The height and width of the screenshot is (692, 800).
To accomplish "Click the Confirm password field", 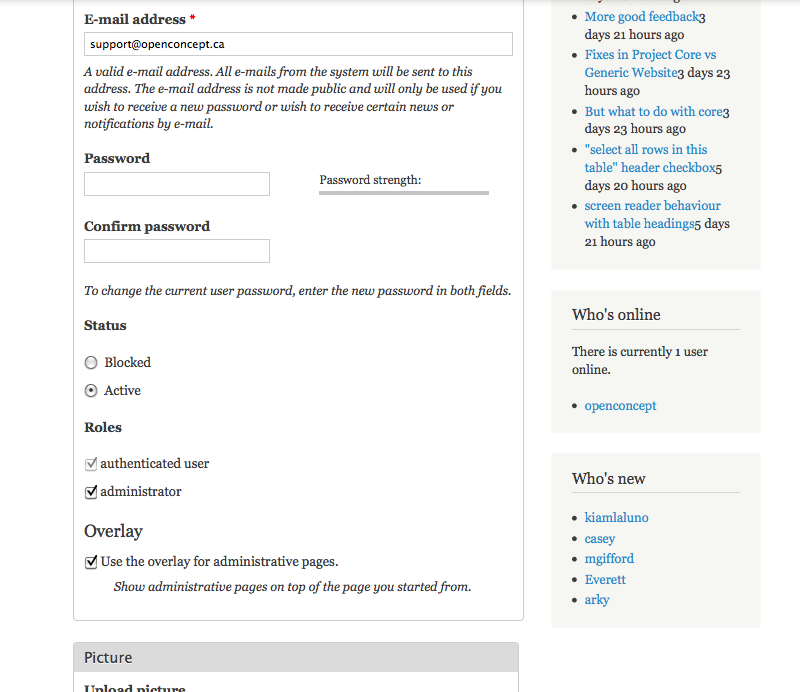I will pyautogui.click(x=177, y=251).
